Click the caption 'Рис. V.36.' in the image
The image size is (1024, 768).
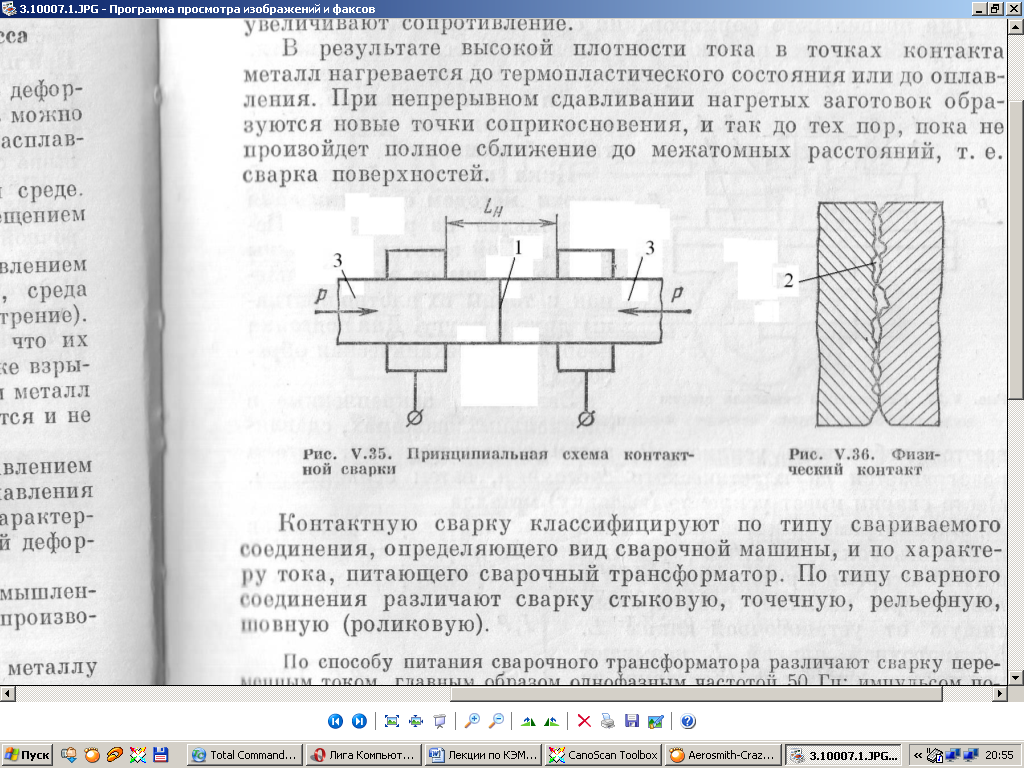pyautogui.click(x=832, y=455)
